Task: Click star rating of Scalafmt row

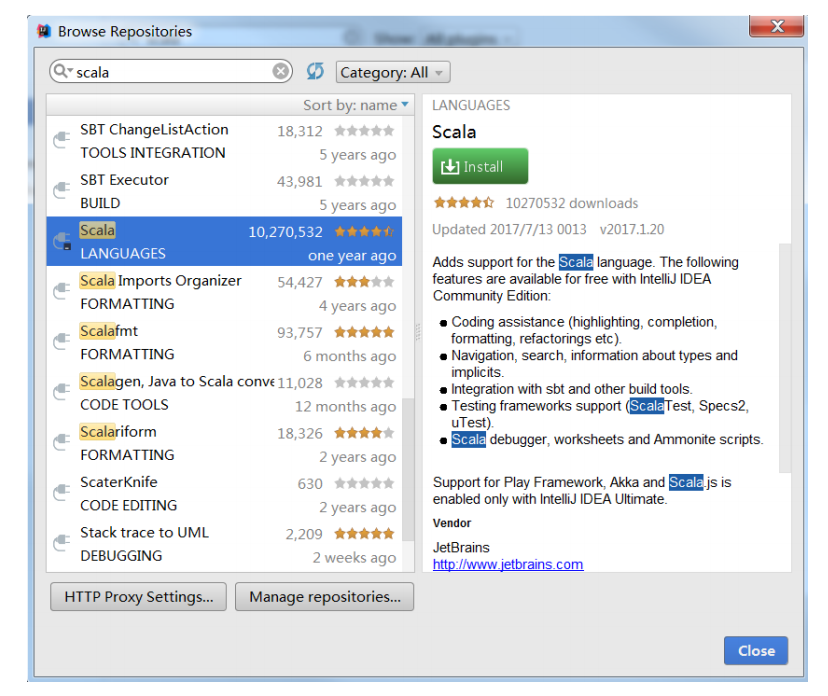Action: pos(364,332)
